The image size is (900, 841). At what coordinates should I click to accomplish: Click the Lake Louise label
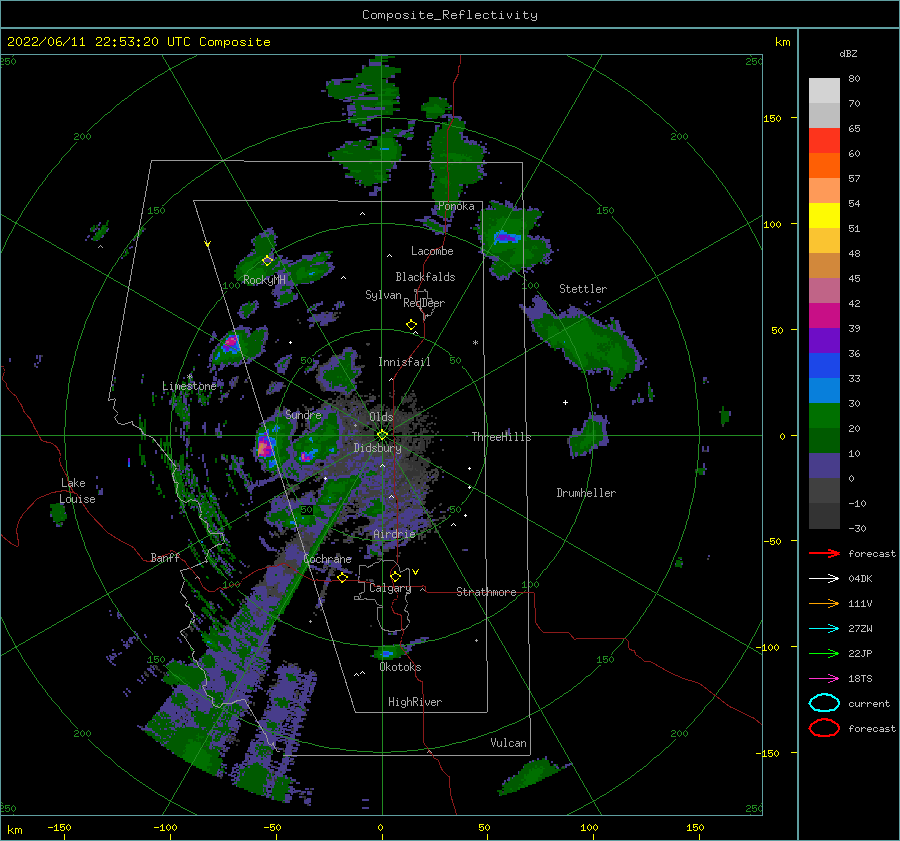[x=77, y=491]
